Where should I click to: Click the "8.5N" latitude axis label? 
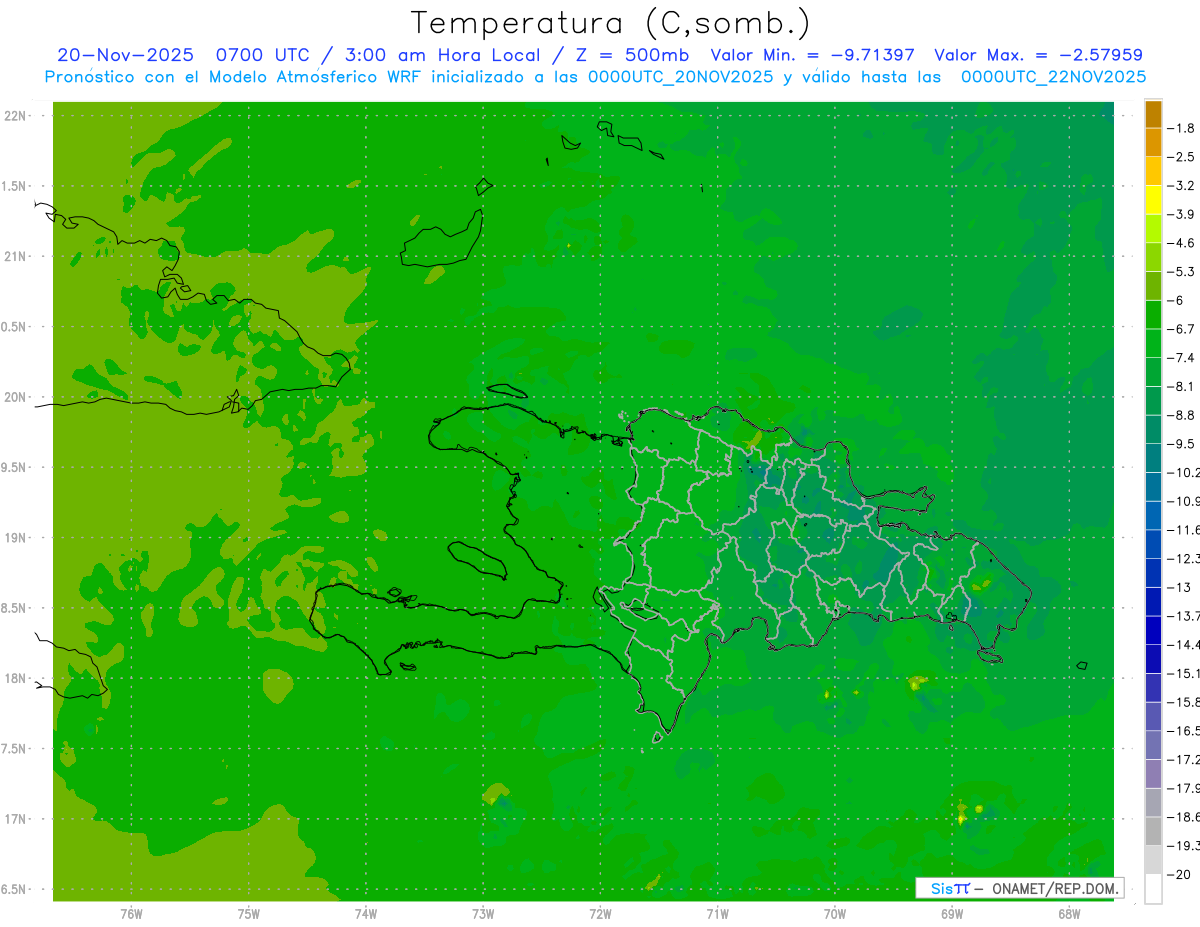tap(15, 609)
